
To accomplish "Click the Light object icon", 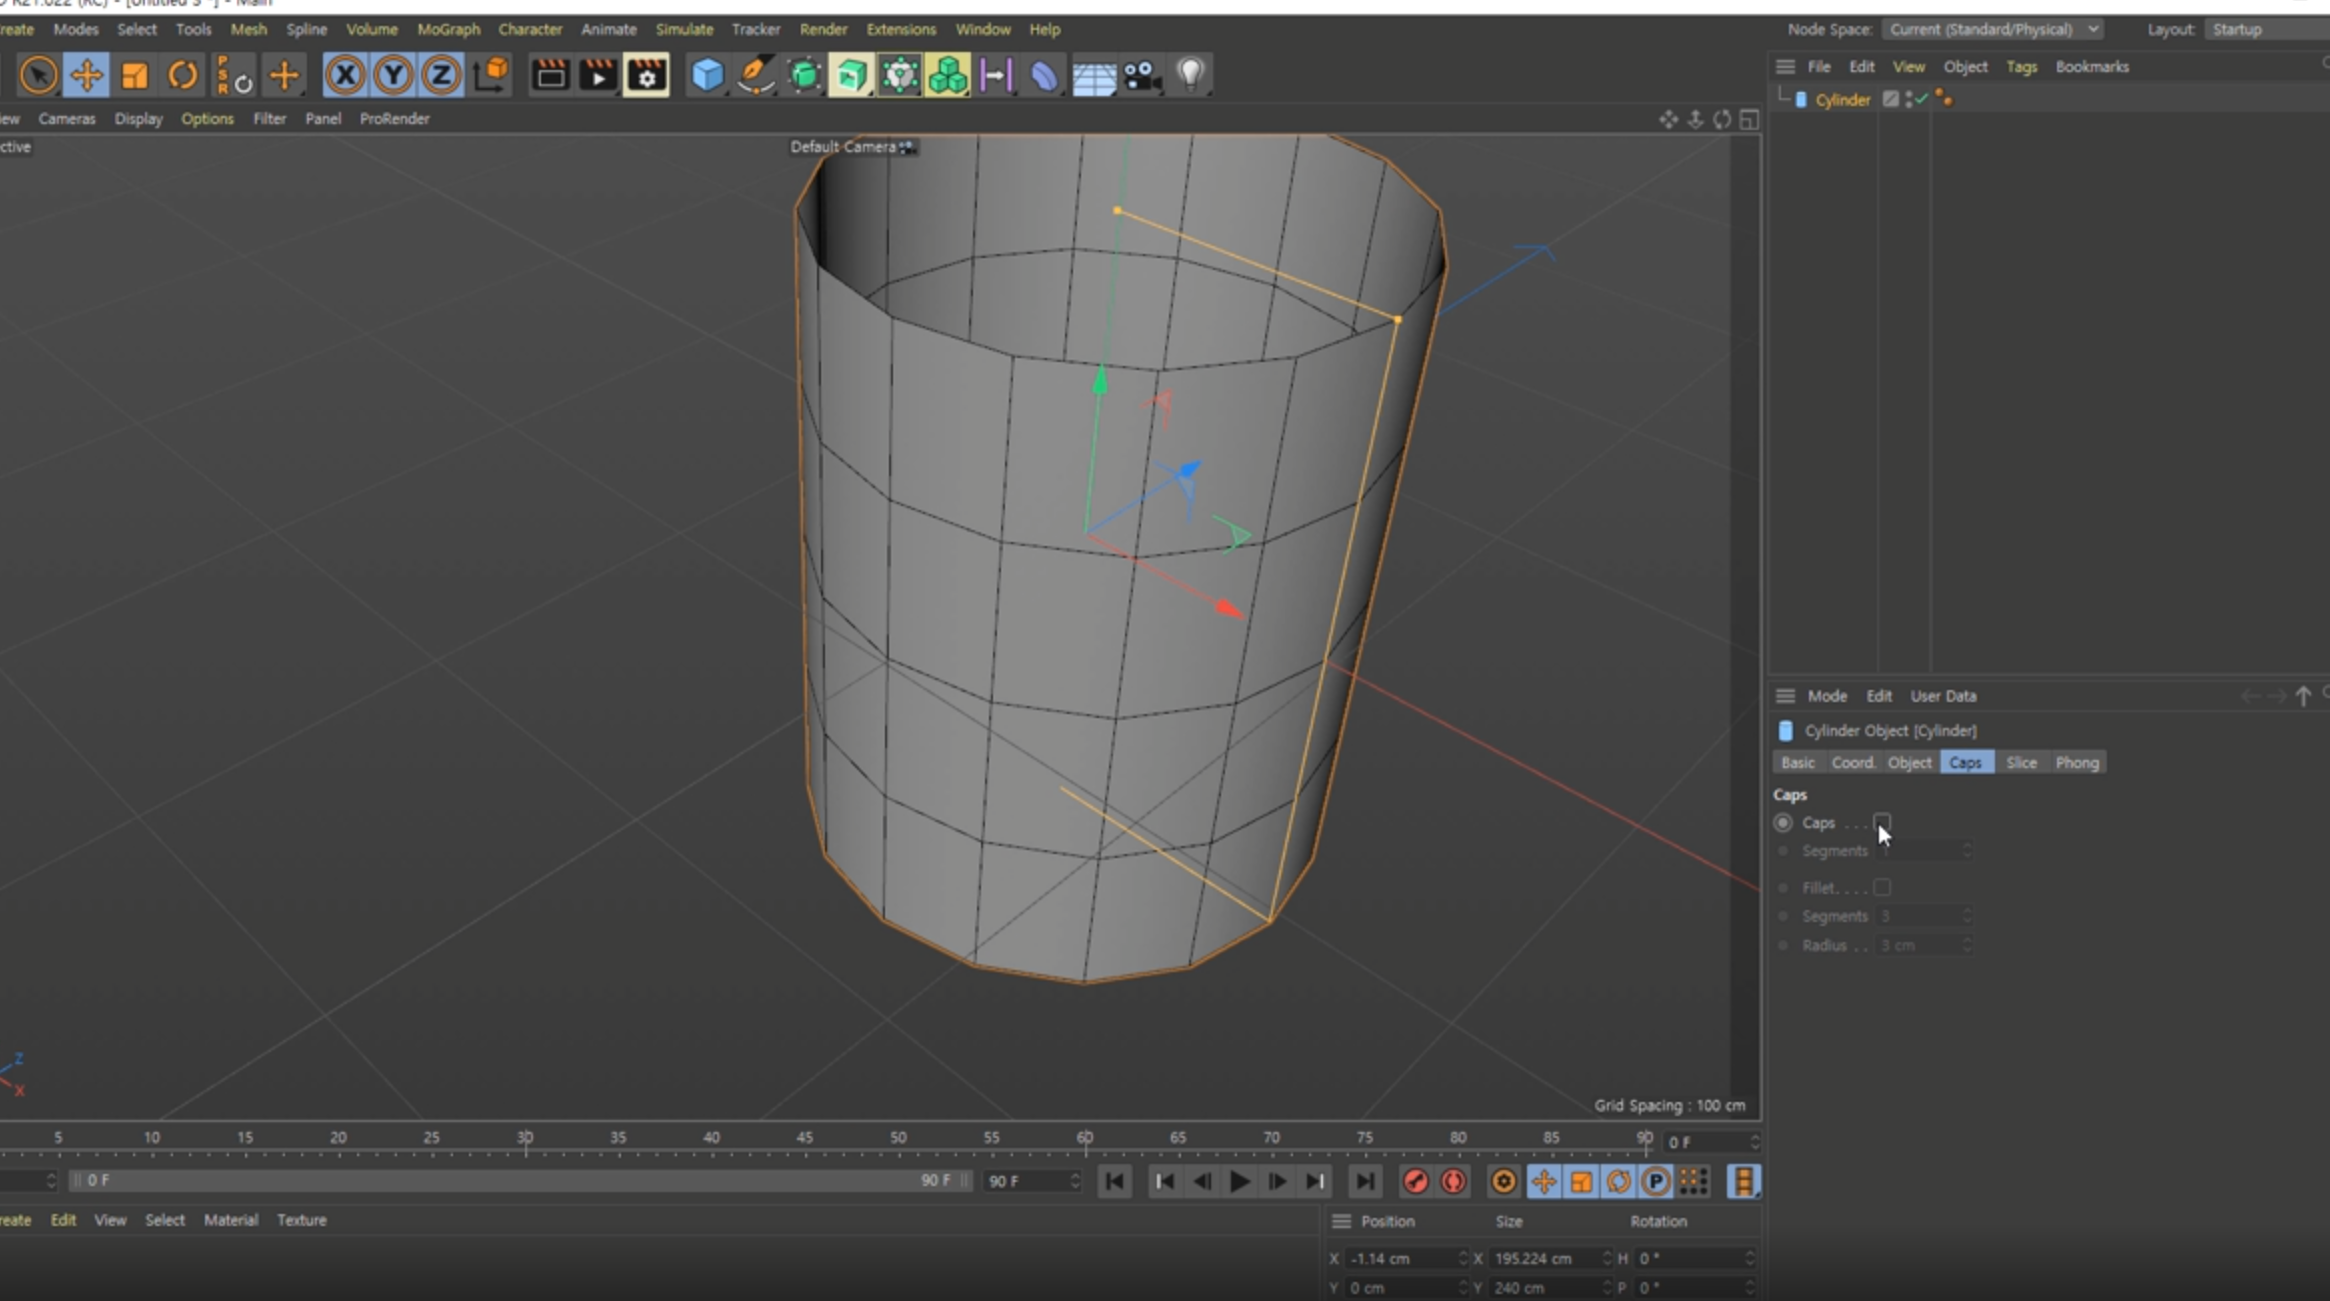I will (1190, 75).
